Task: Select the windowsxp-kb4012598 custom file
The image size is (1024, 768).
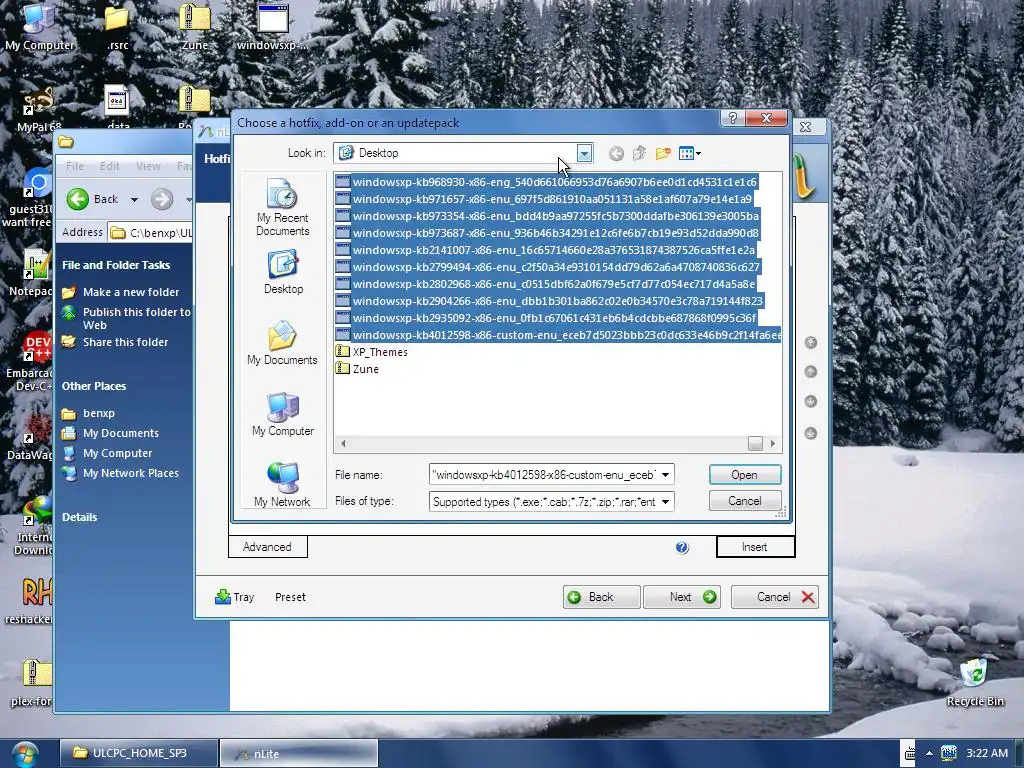Action: click(x=558, y=335)
